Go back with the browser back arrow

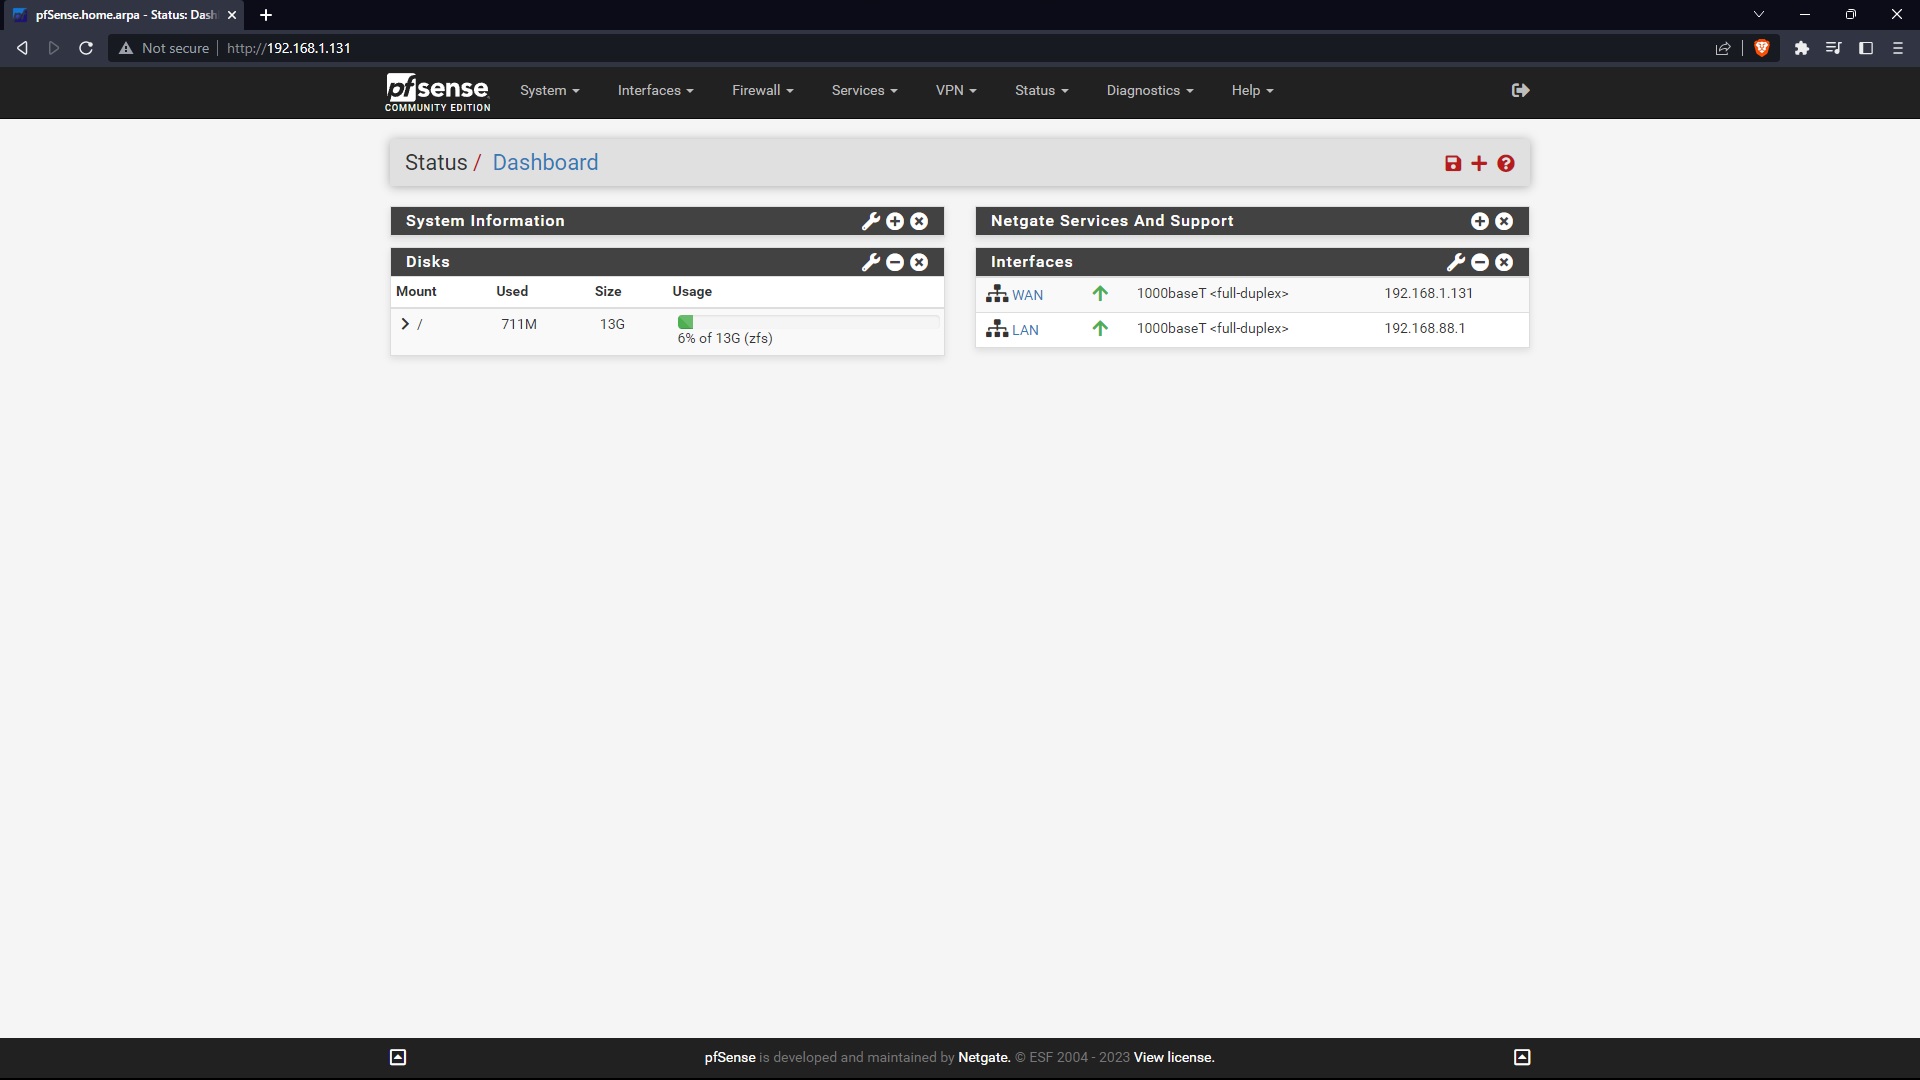22,48
